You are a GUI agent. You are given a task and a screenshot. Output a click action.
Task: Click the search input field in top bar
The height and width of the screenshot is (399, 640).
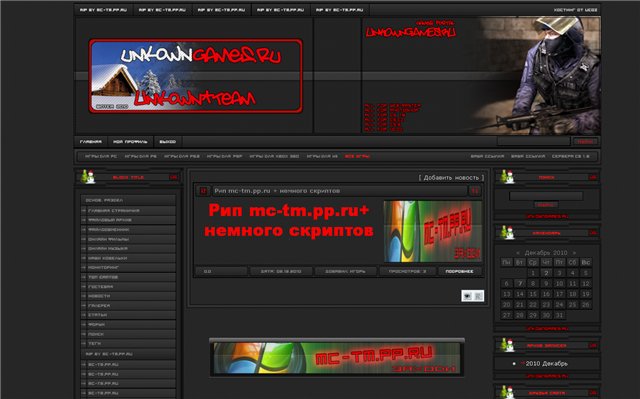pyautogui.click(x=533, y=141)
